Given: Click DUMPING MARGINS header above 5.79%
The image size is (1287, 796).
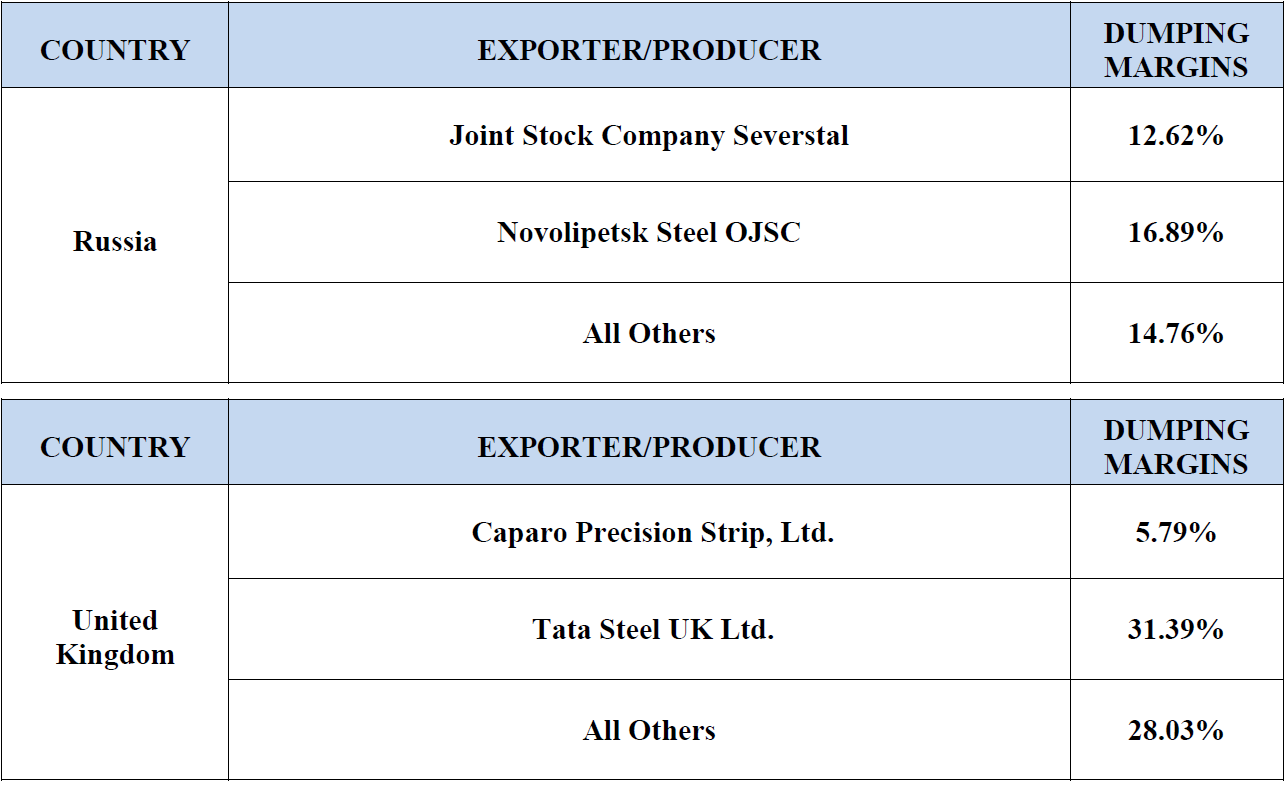Looking at the screenshot, I should (x=1176, y=447).
